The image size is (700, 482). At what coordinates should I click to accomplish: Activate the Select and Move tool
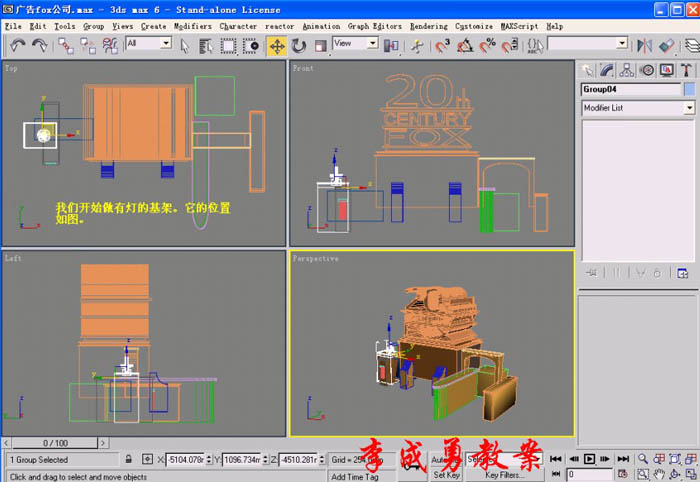coord(277,46)
